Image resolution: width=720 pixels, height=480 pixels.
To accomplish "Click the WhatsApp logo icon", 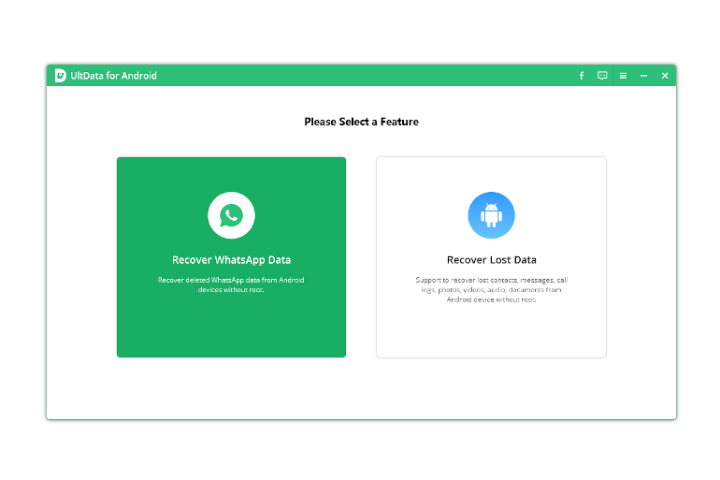I will 231,215.
